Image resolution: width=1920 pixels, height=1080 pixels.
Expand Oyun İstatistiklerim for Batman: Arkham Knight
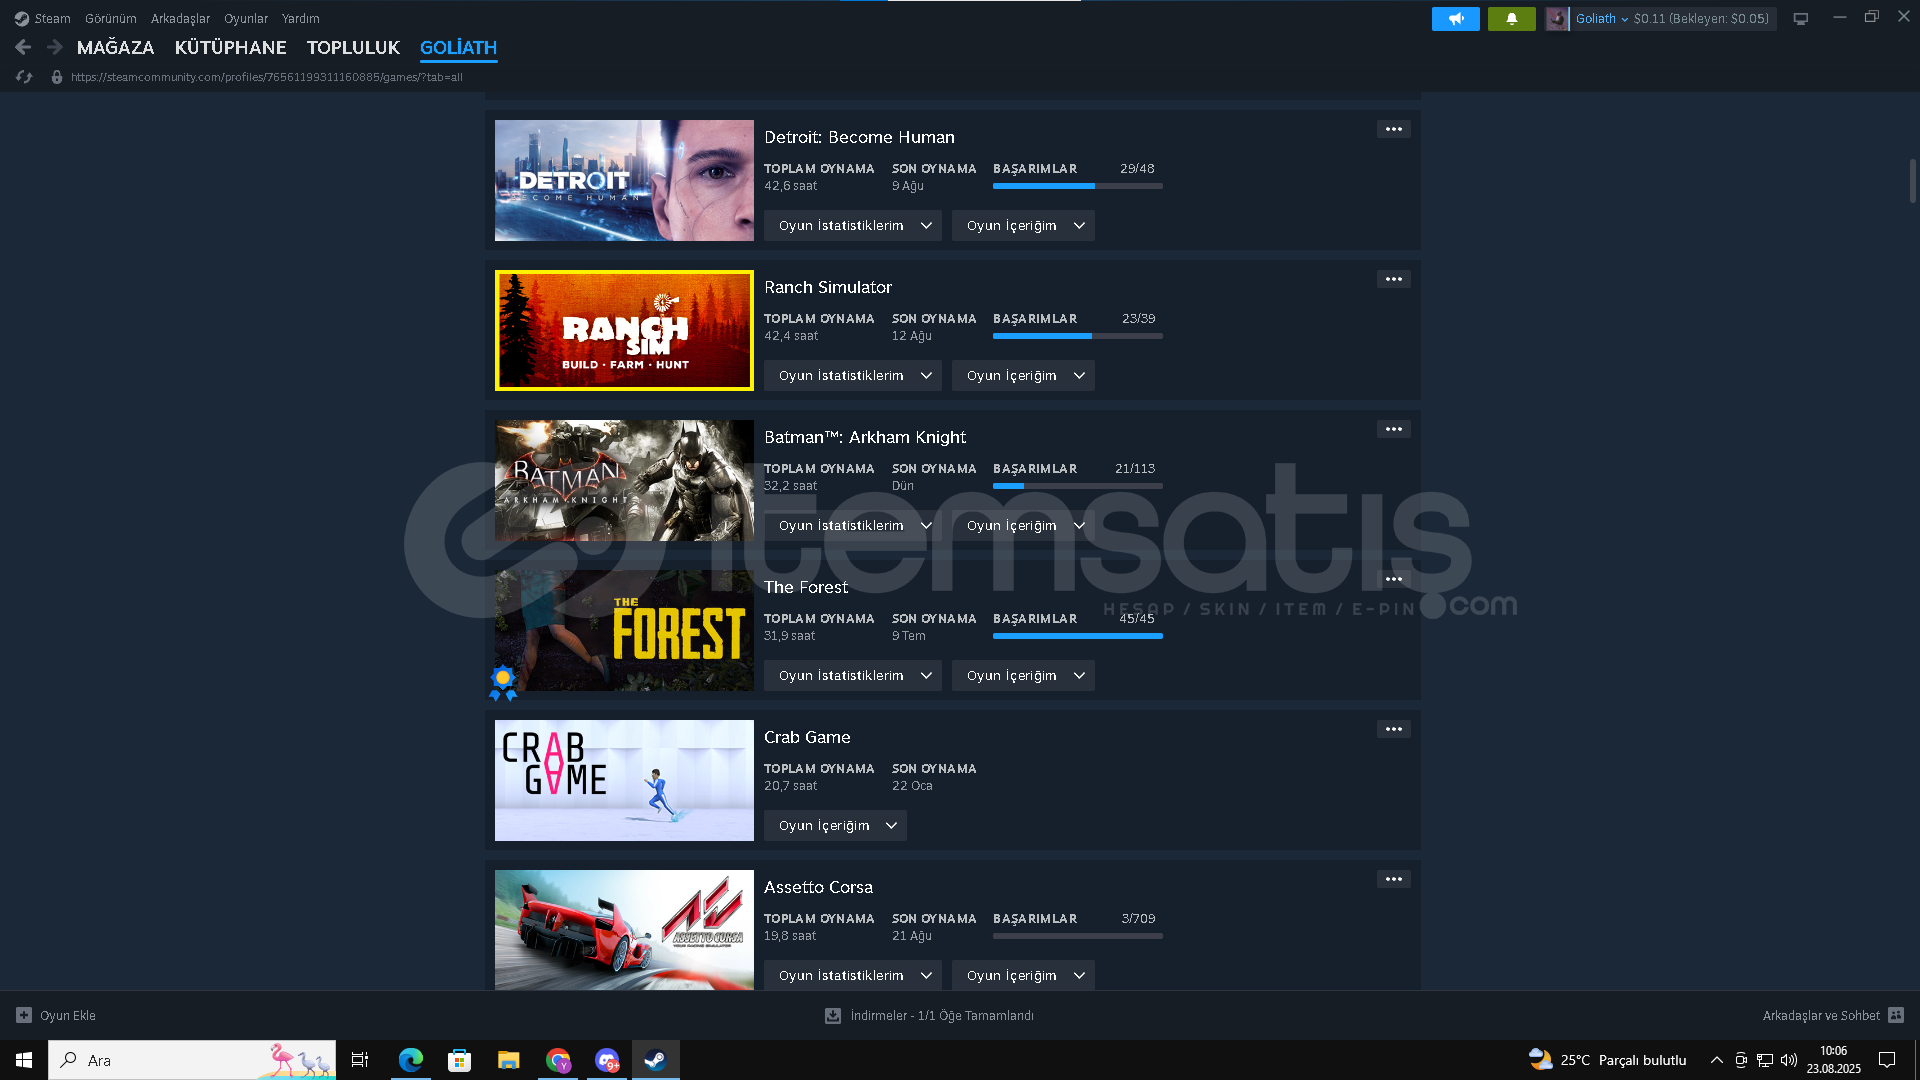point(853,526)
